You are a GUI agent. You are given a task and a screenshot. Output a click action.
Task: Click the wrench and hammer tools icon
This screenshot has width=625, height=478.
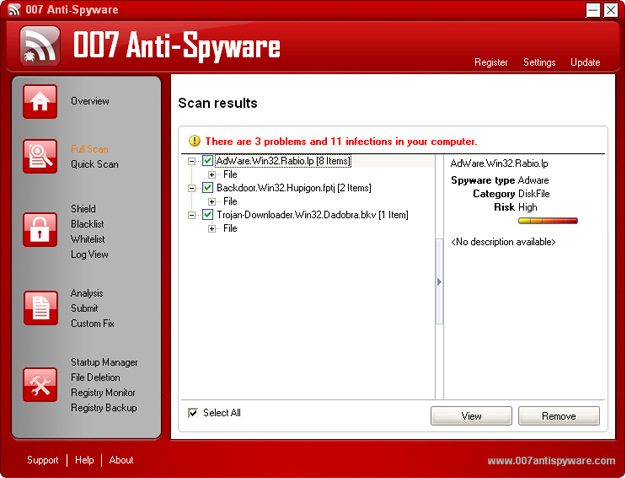pyautogui.click(x=40, y=385)
